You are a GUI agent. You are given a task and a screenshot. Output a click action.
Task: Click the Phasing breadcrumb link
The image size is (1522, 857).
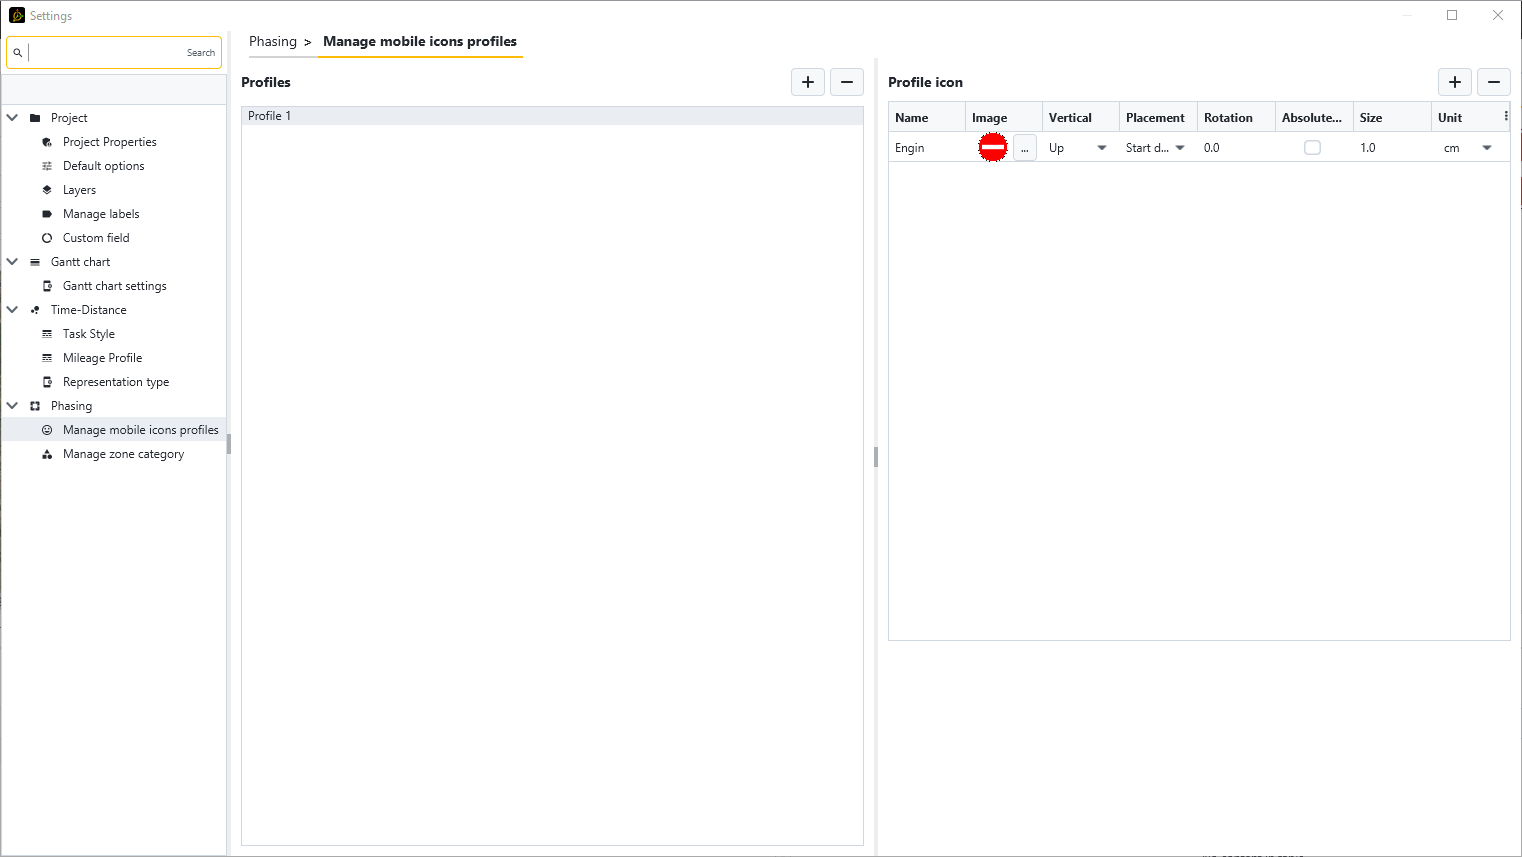click(x=273, y=42)
